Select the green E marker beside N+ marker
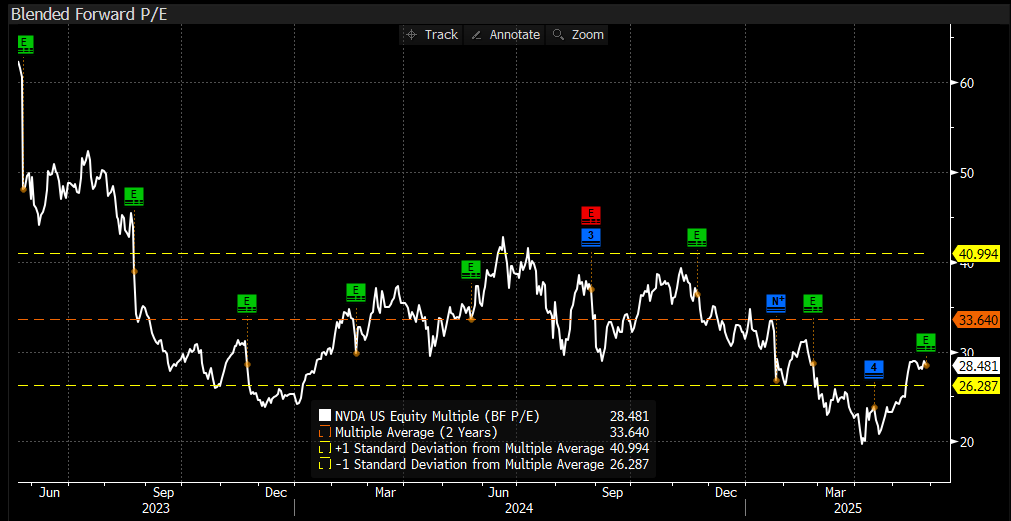Image resolution: width=1011 pixels, height=521 pixels. coord(813,302)
